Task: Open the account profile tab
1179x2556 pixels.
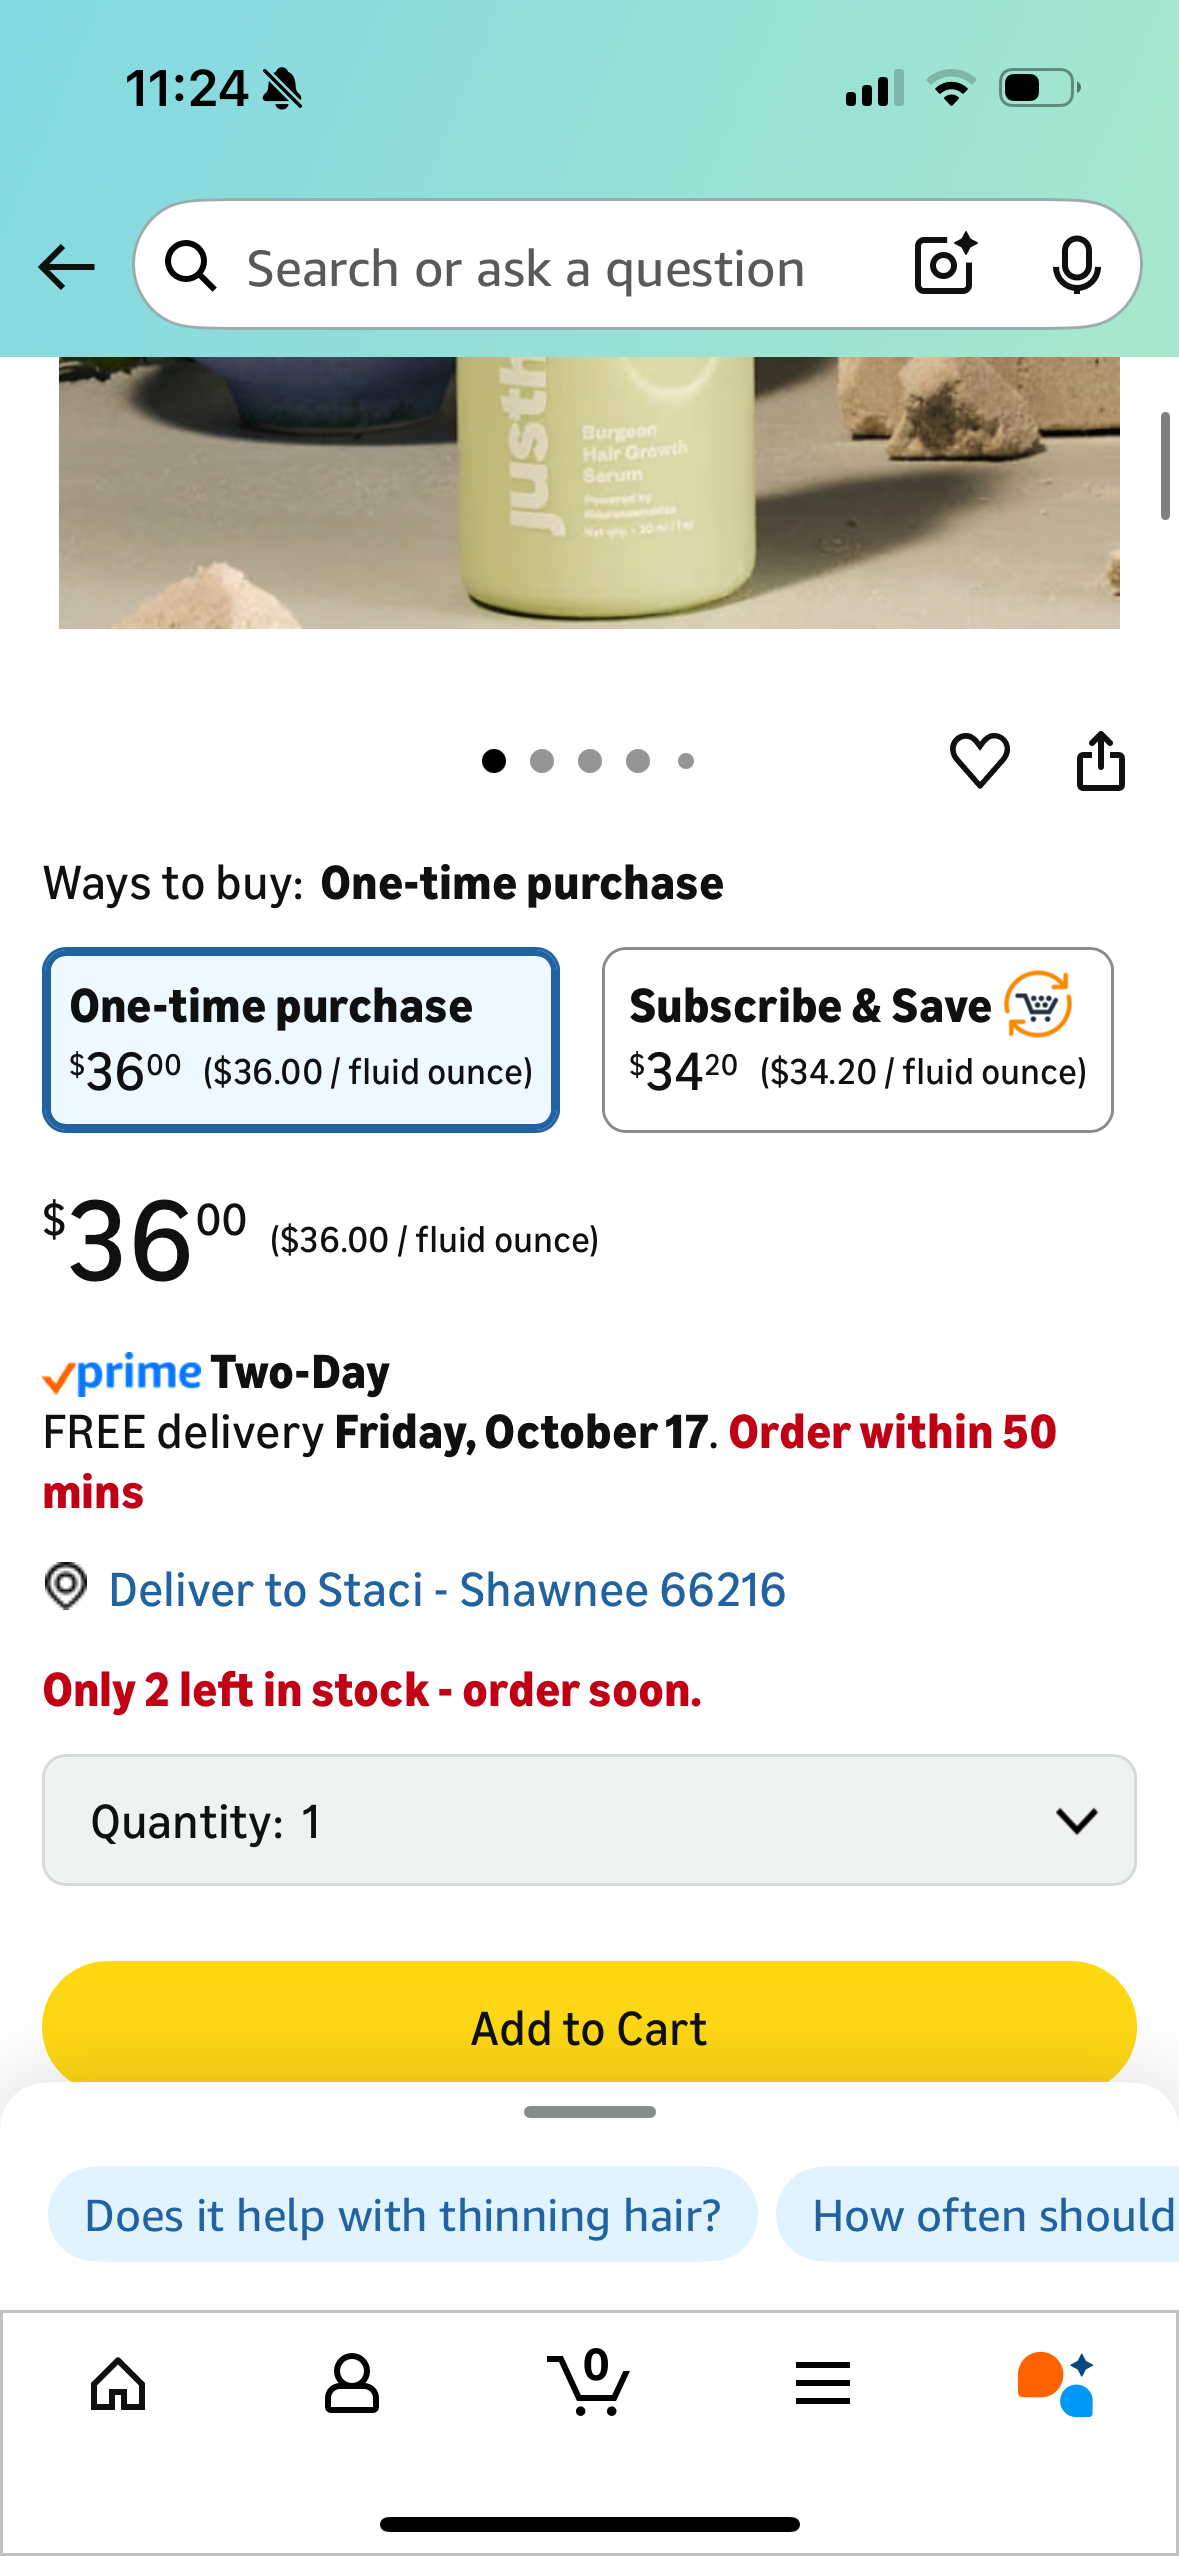Action: 352,2384
